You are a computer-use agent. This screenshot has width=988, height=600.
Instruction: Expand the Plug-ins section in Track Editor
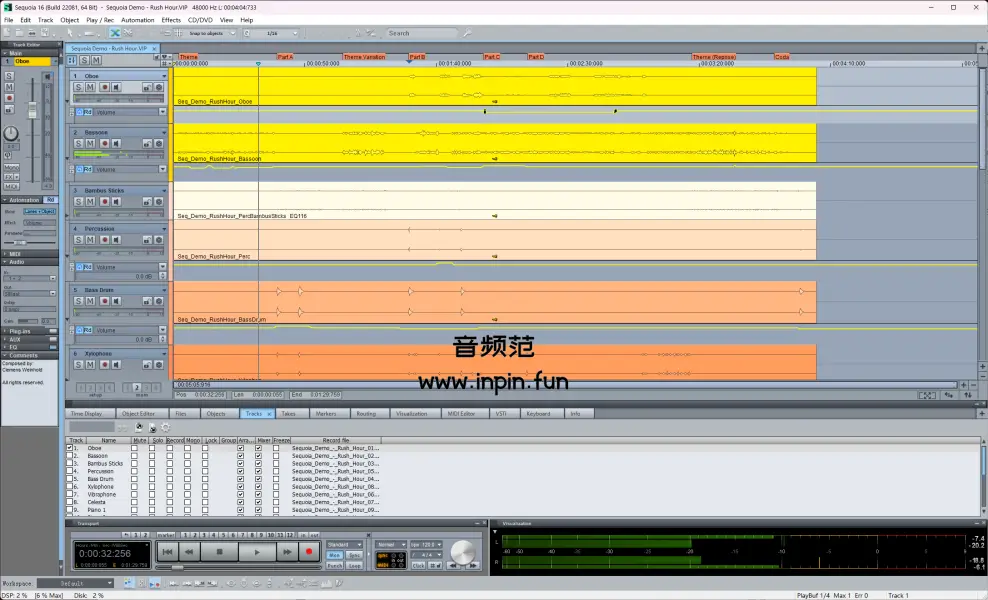click(x=4, y=331)
